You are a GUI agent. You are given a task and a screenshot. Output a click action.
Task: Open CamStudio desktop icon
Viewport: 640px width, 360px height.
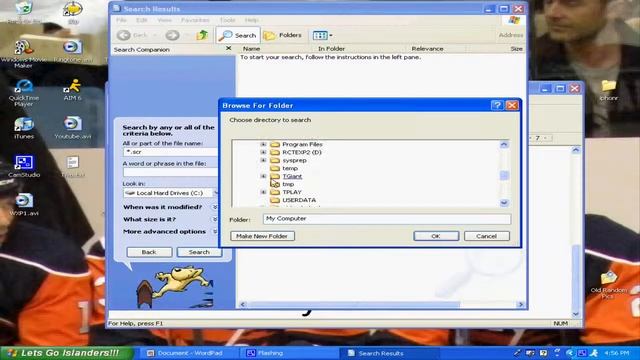click(x=24, y=167)
